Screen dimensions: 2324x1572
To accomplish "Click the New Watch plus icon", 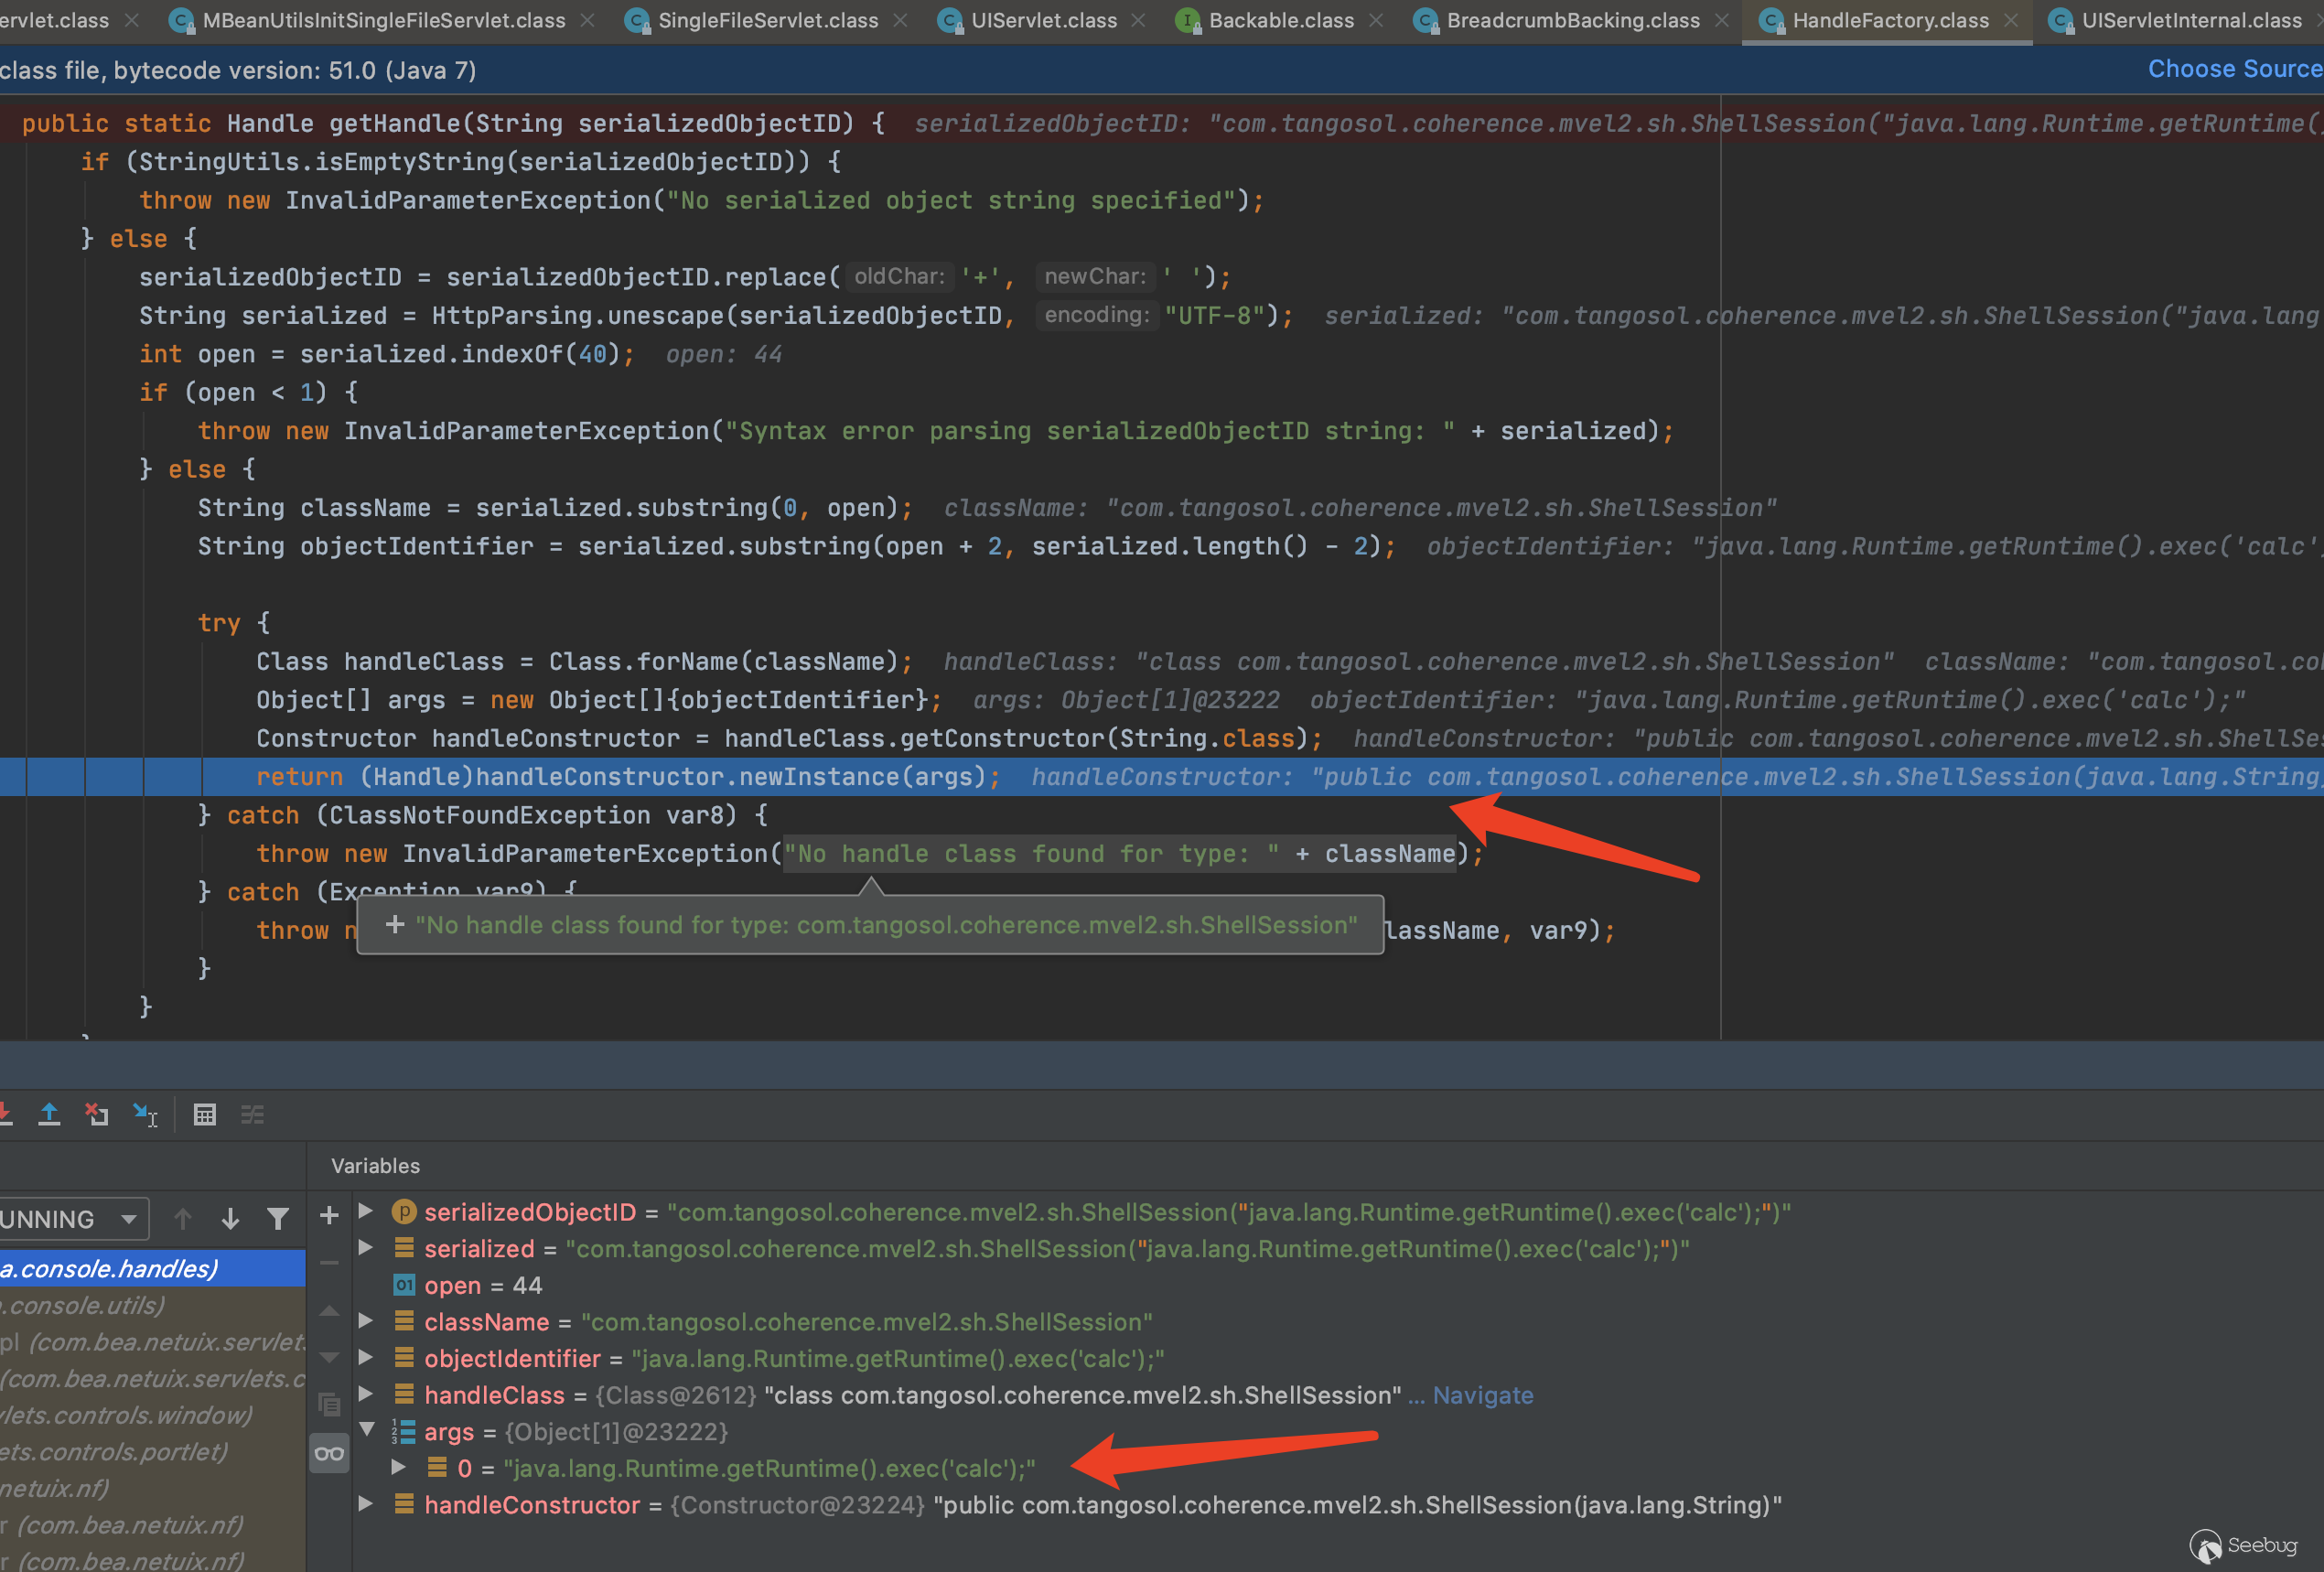I will 329,1215.
